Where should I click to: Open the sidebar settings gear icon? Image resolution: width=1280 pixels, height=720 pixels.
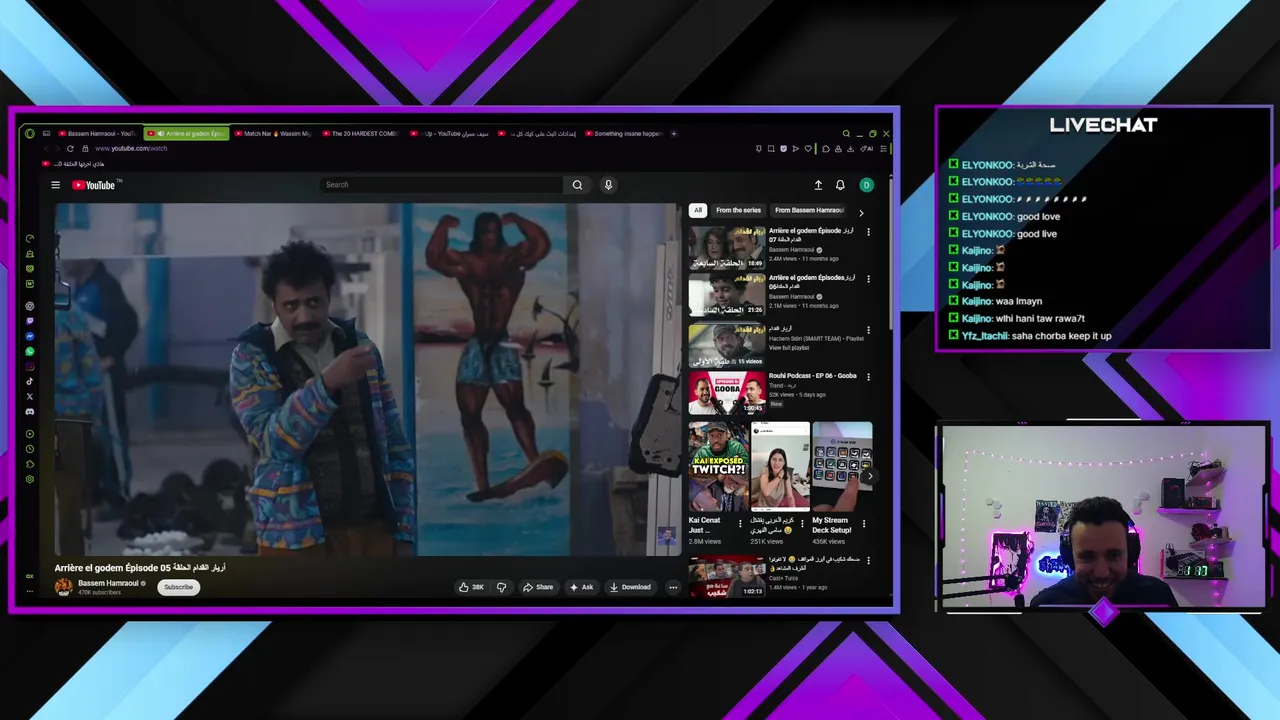30,479
